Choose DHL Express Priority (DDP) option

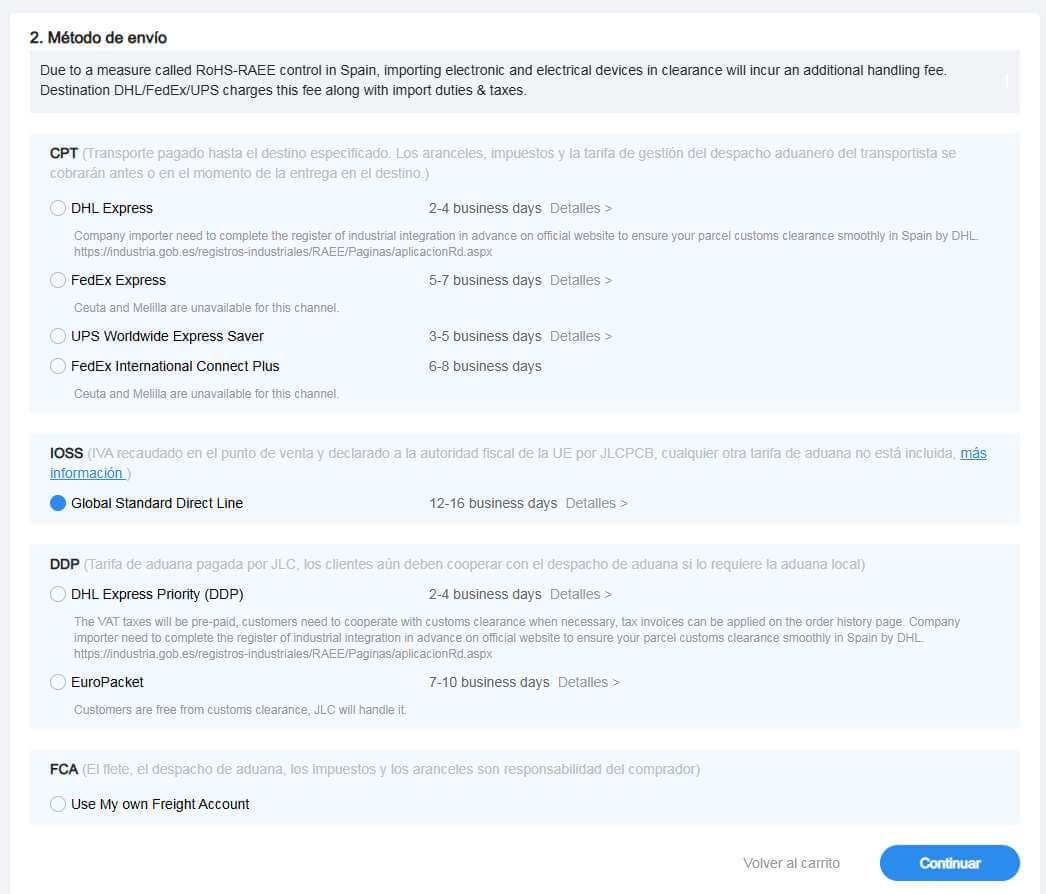(58, 594)
